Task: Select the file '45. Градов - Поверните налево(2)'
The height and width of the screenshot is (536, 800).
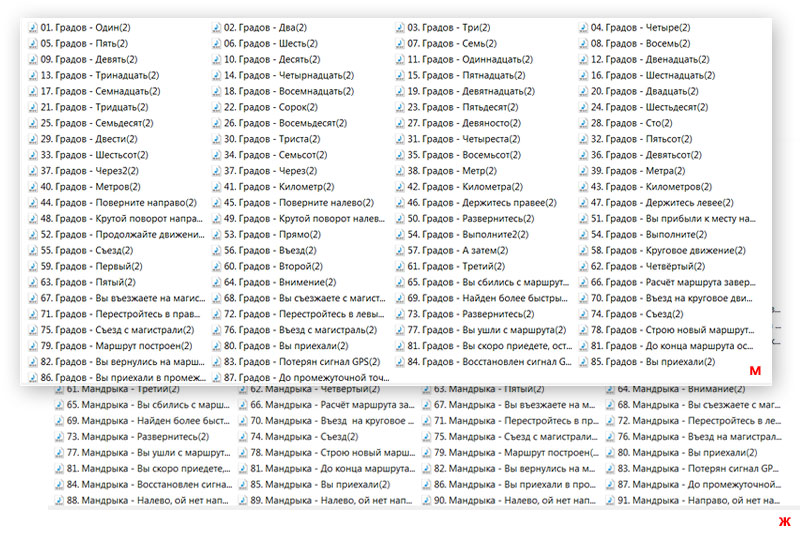Action: pyautogui.click(x=293, y=202)
